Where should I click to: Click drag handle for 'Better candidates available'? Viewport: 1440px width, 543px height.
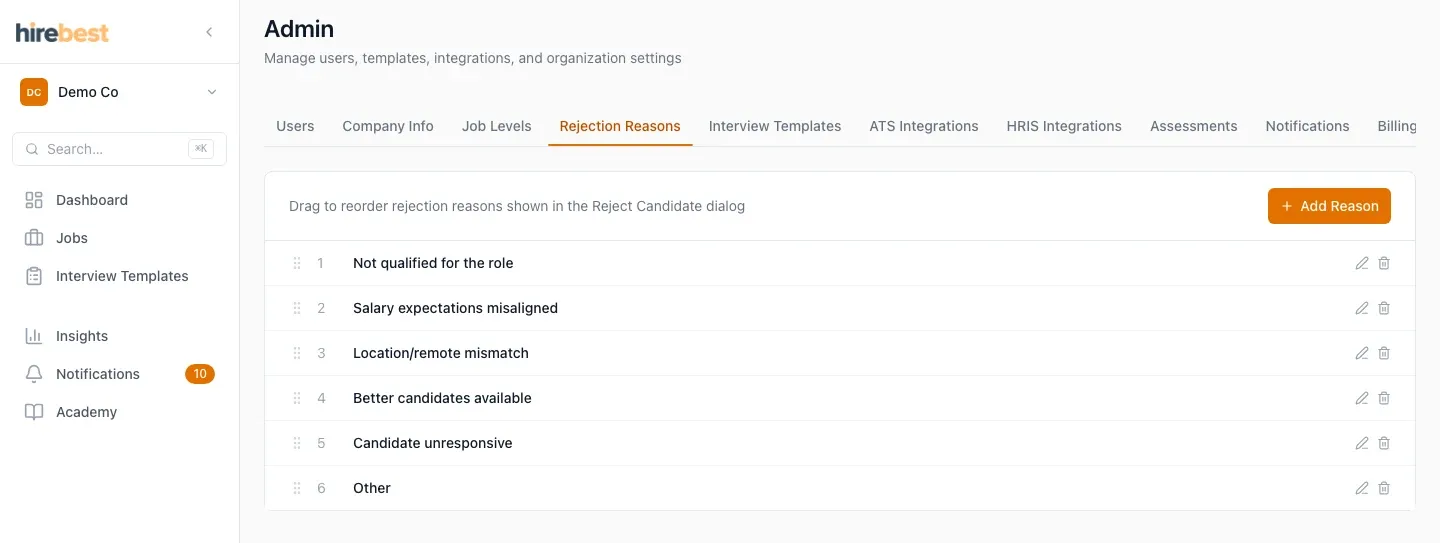click(297, 398)
